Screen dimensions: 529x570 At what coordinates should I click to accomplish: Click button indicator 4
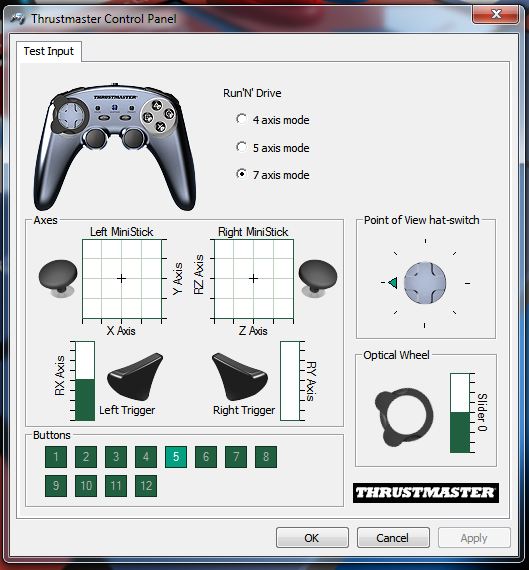pyautogui.click(x=146, y=457)
